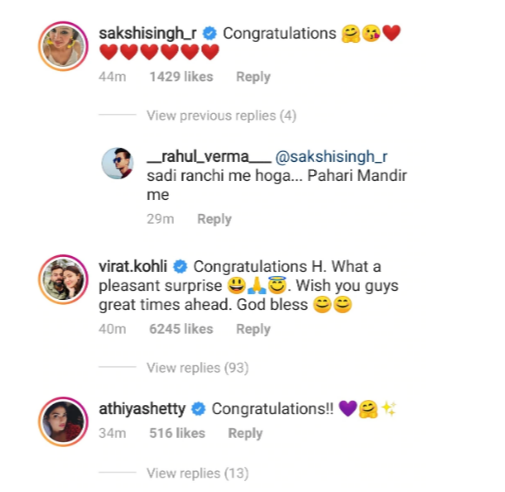505x492 pixels.
Task: Open sakshisingh_r profile picture
Action: [63, 46]
